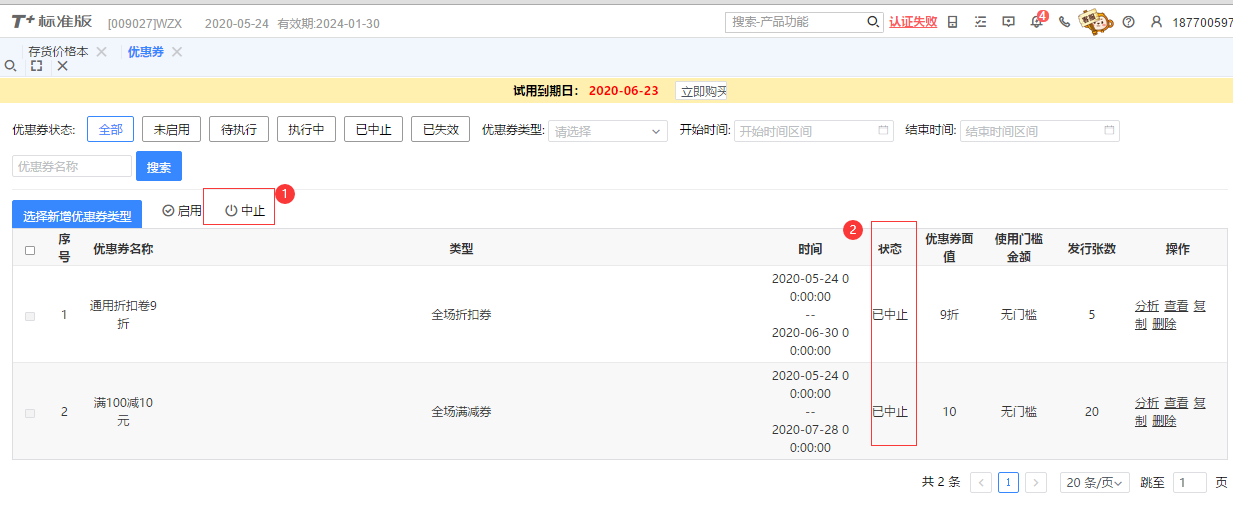Filter coupon status by 已失效

[x=440, y=129]
